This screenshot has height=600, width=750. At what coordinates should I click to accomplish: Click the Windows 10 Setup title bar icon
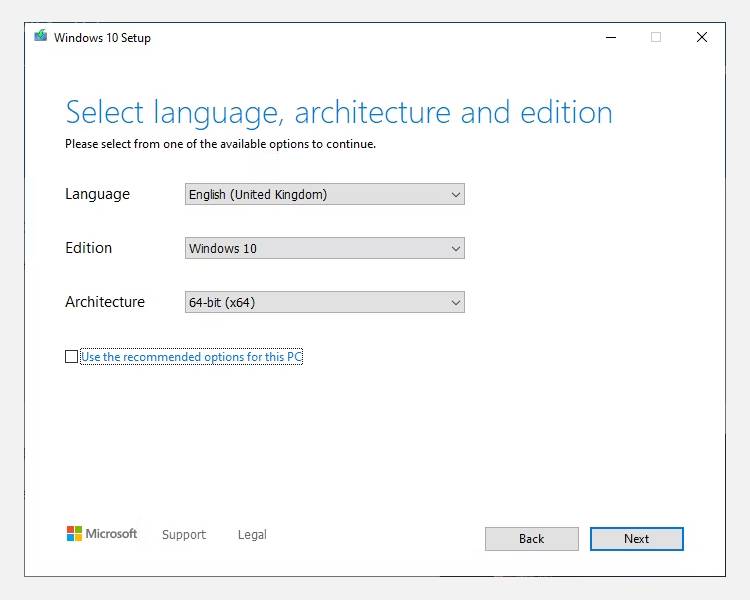point(40,37)
